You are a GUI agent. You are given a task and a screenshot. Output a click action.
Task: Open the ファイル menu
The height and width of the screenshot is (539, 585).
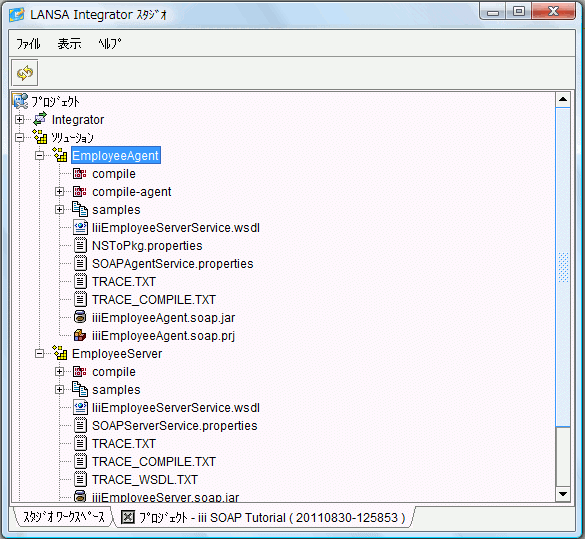pyautogui.click(x=28, y=44)
